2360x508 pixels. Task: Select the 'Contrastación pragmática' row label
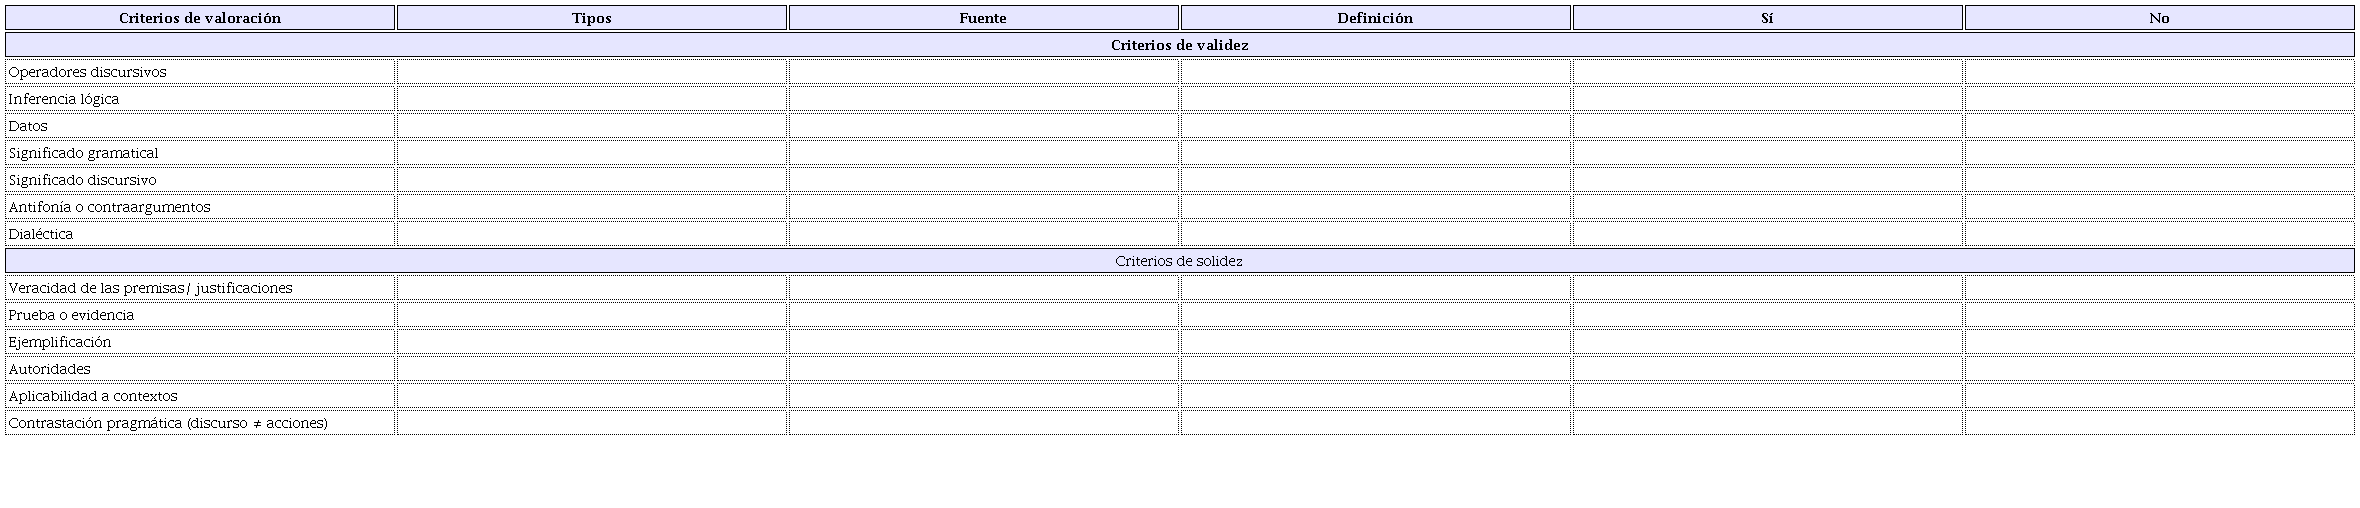pyautogui.click(x=168, y=423)
